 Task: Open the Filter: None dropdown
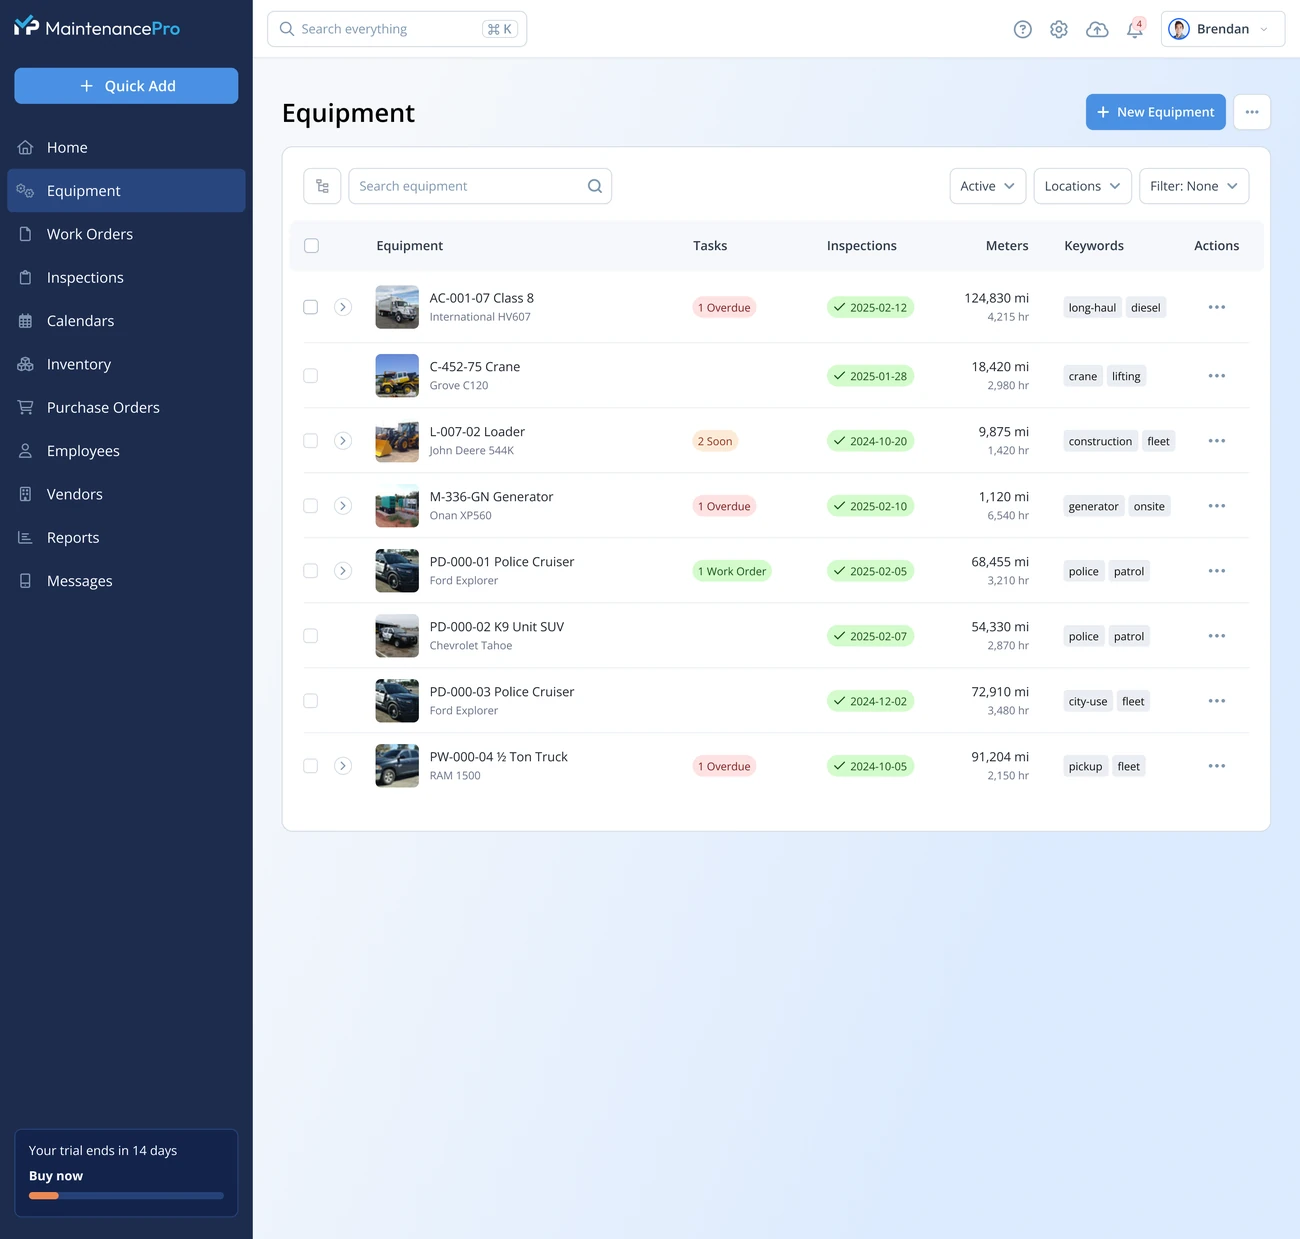[1194, 186]
